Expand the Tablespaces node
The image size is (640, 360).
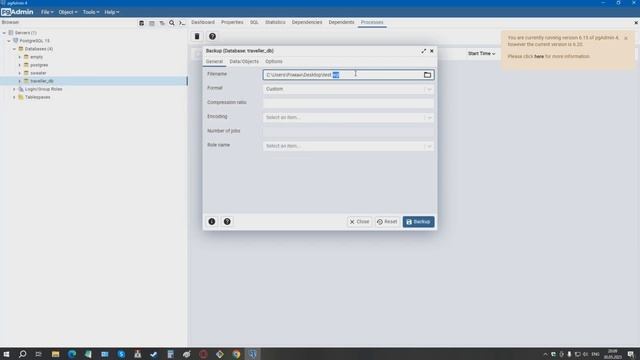(14, 97)
